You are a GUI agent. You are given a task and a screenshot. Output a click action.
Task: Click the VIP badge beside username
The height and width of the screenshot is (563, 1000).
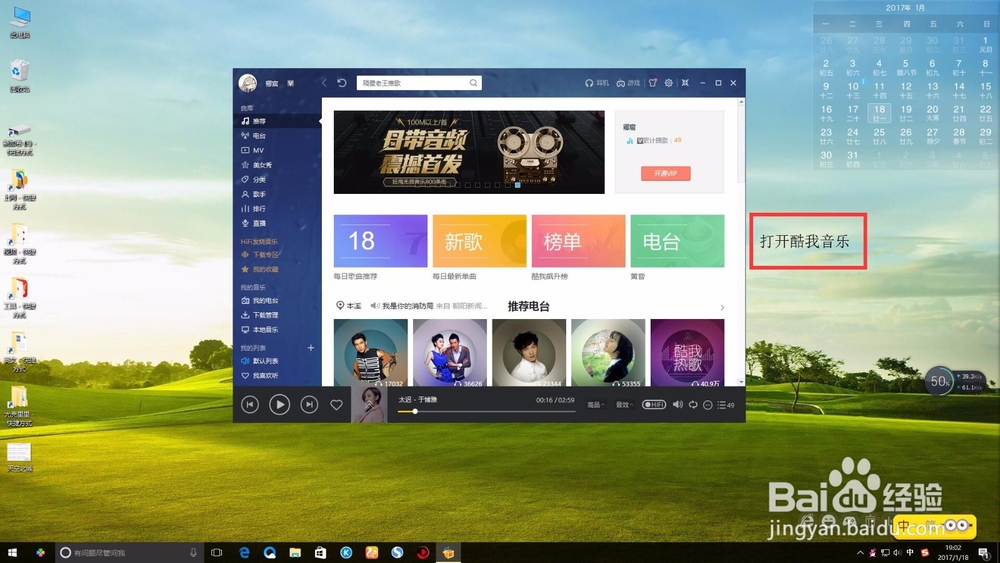coord(291,84)
